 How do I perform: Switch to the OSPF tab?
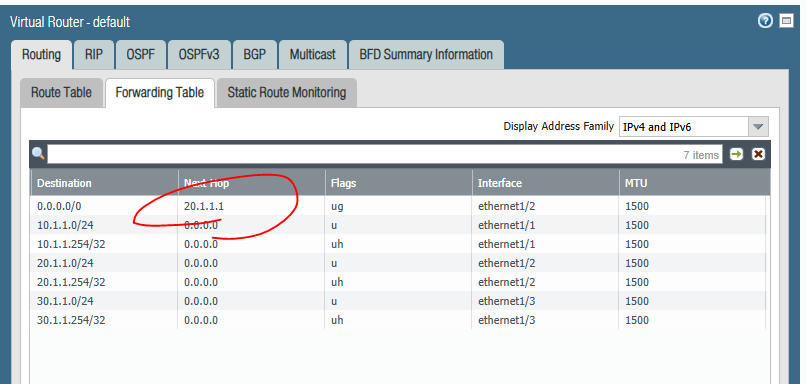pyautogui.click(x=141, y=55)
